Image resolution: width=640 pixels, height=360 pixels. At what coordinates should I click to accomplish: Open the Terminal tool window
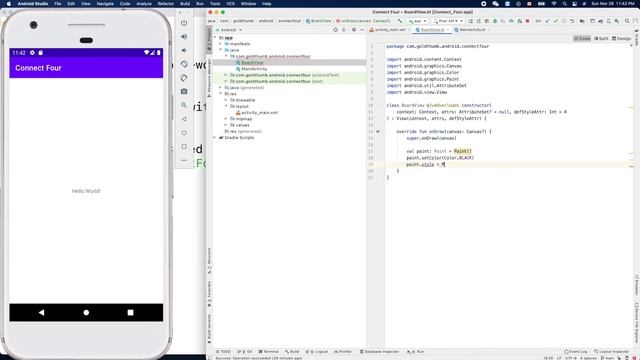[x=269, y=351]
